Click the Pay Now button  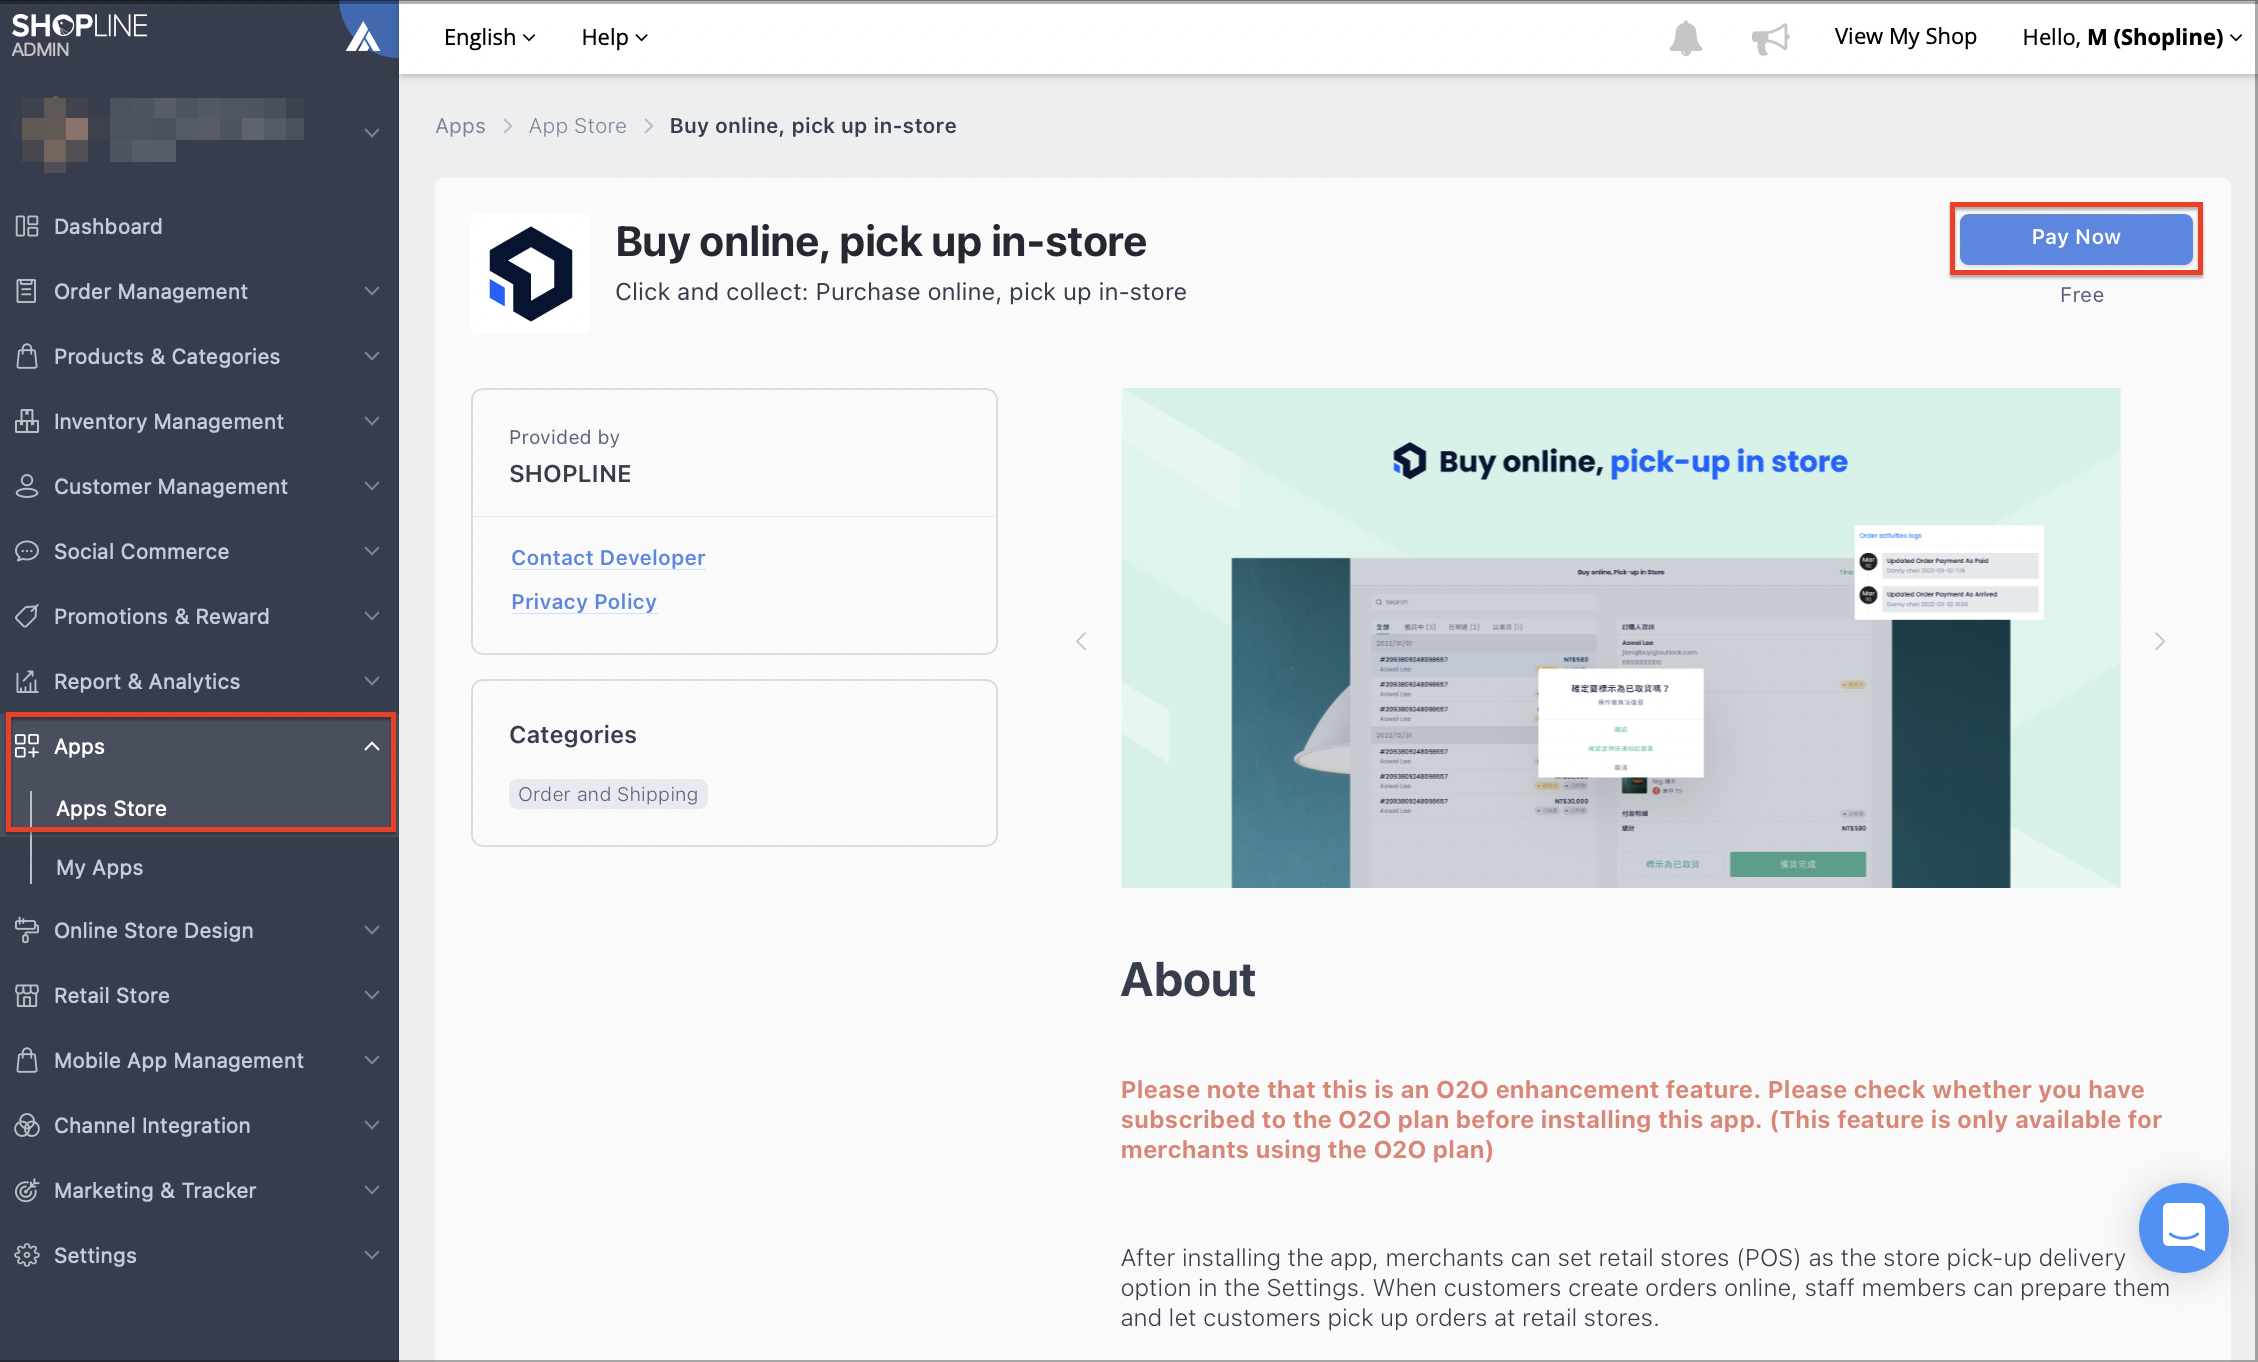(2076, 238)
